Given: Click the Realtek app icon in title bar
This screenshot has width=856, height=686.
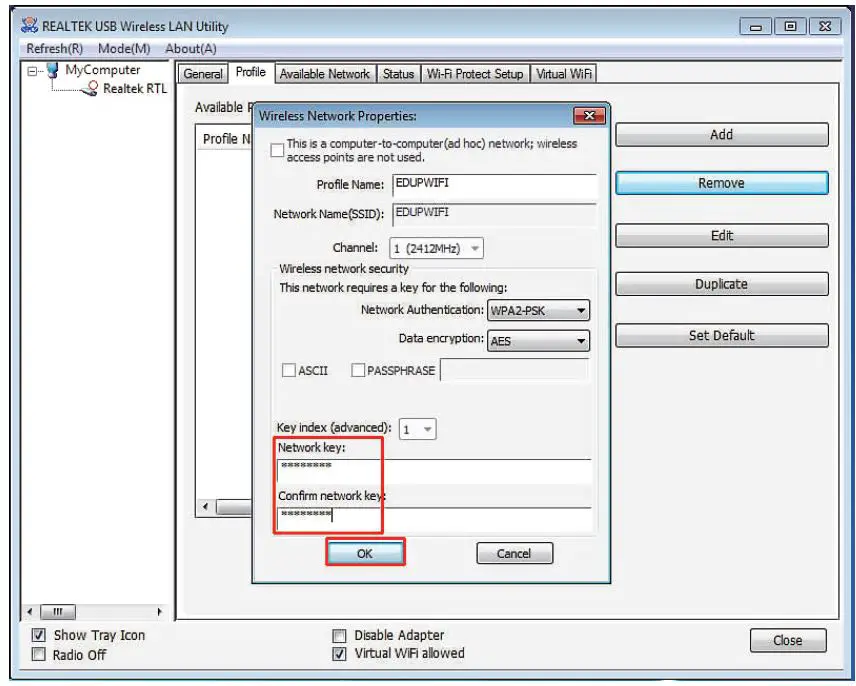Looking at the screenshot, I should (x=30, y=26).
